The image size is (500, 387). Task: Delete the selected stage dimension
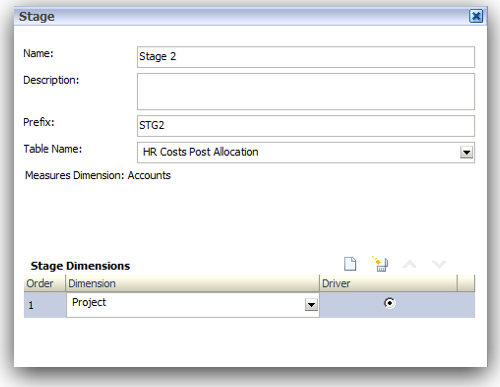coord(380,264)
